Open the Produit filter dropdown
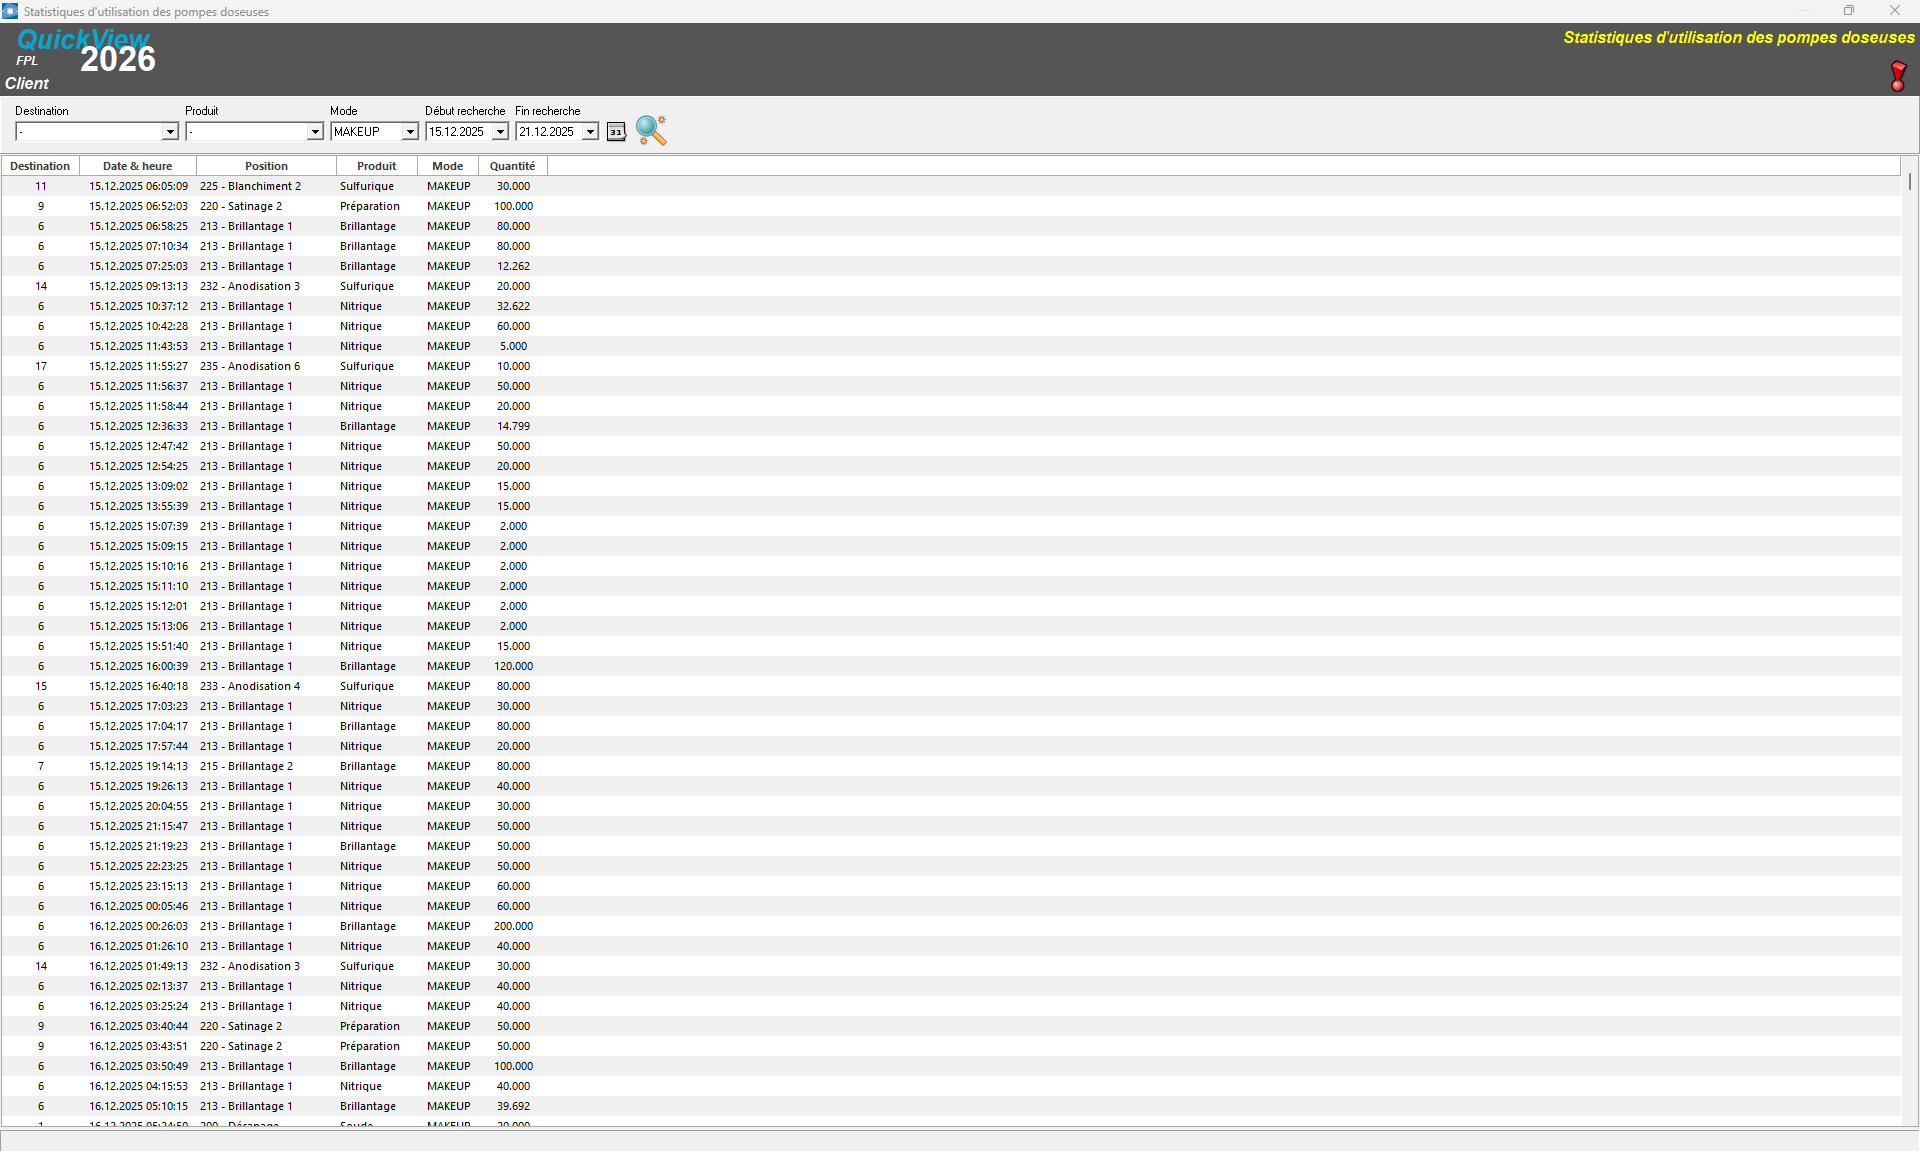The image size is (1920, 1152). (315, 132)
